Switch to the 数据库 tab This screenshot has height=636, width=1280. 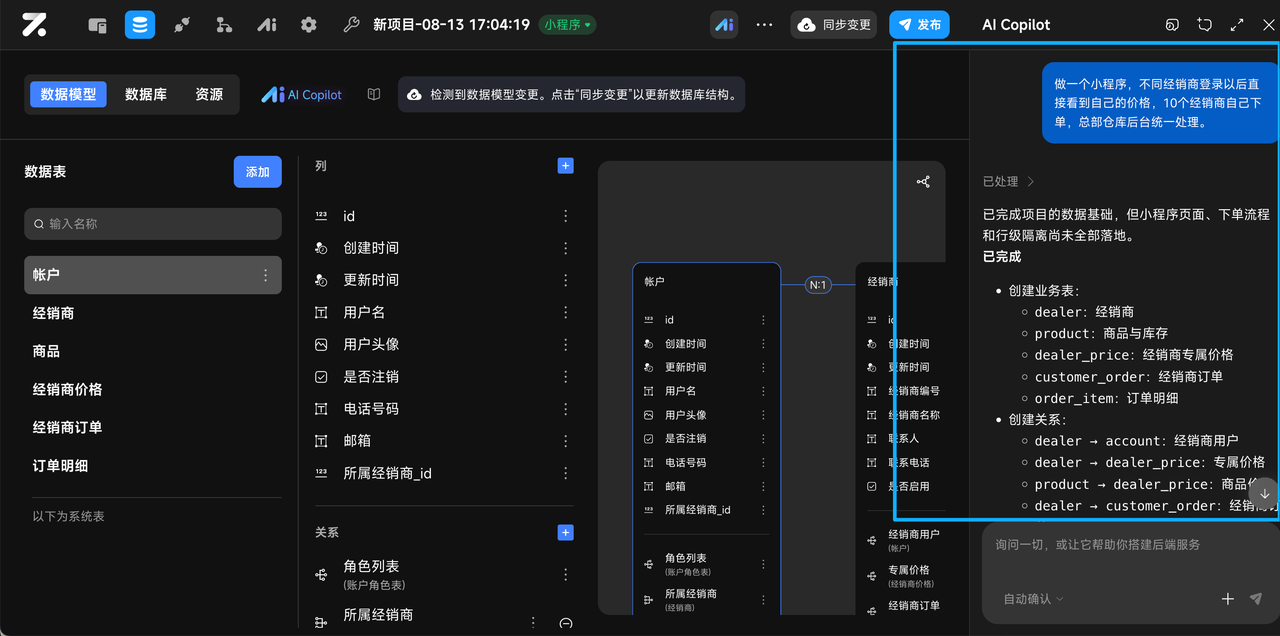click(146, 94)
